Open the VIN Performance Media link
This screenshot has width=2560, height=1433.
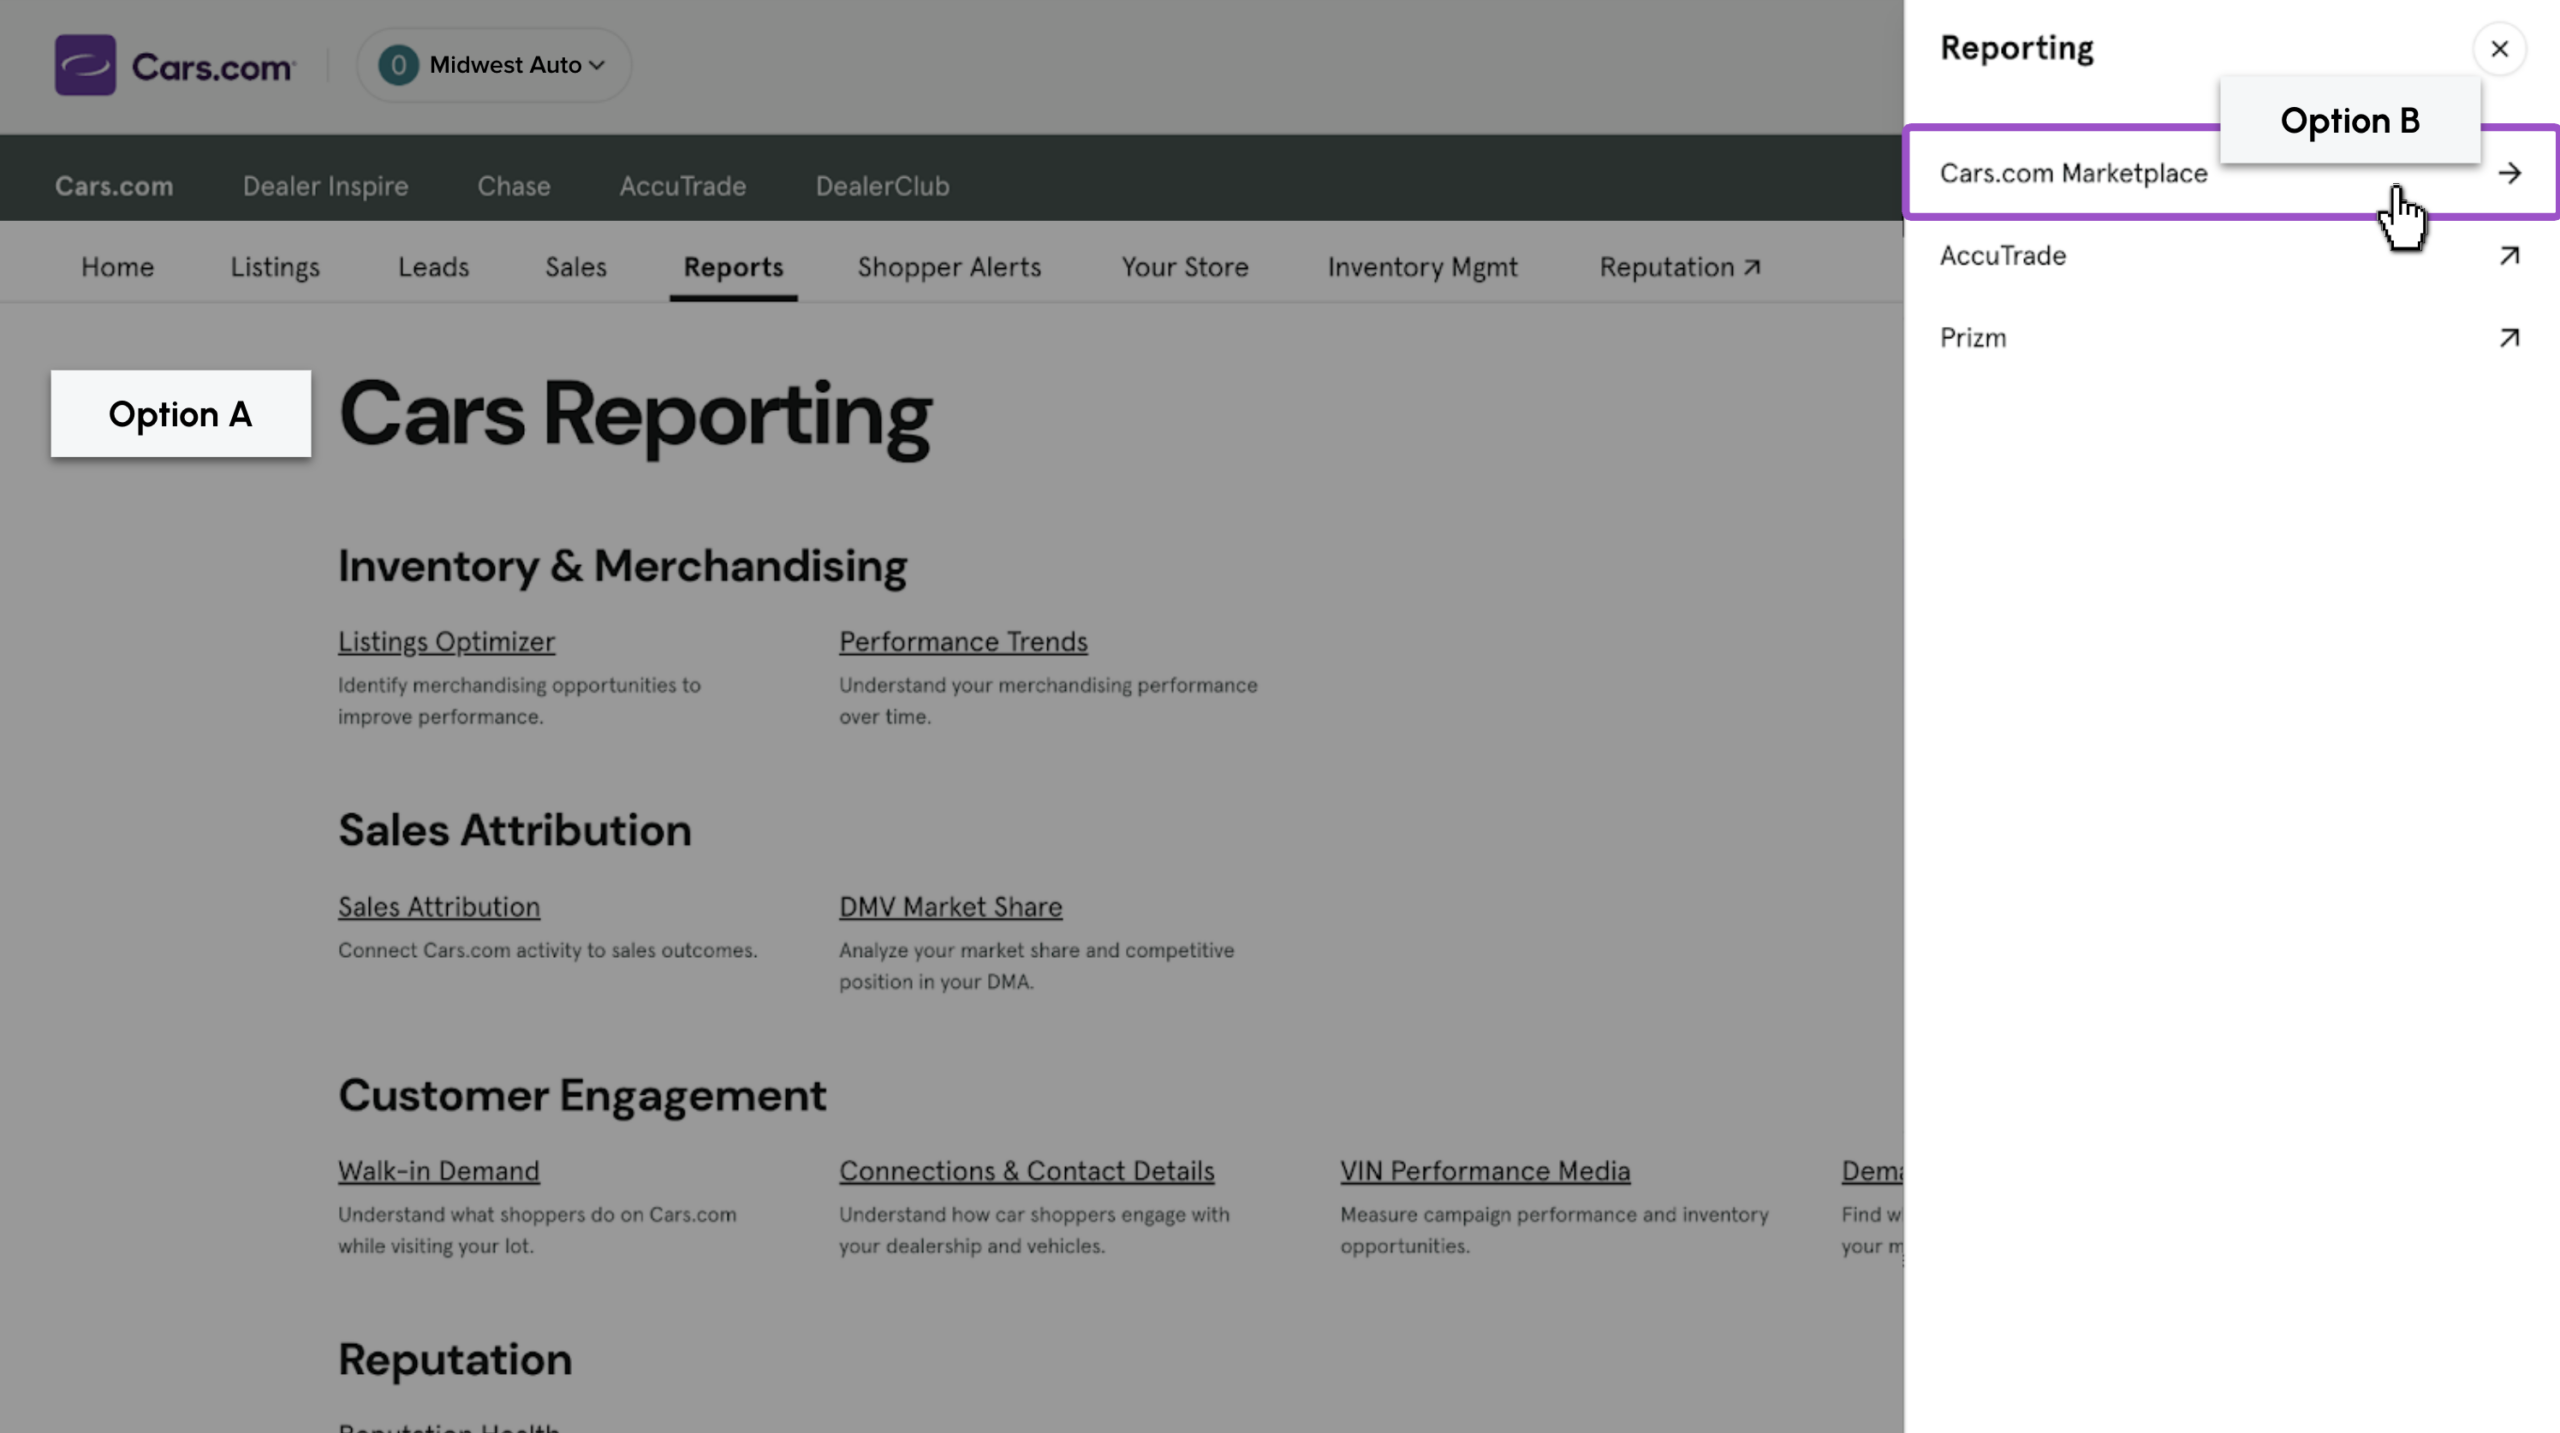click(1485, 1171)
